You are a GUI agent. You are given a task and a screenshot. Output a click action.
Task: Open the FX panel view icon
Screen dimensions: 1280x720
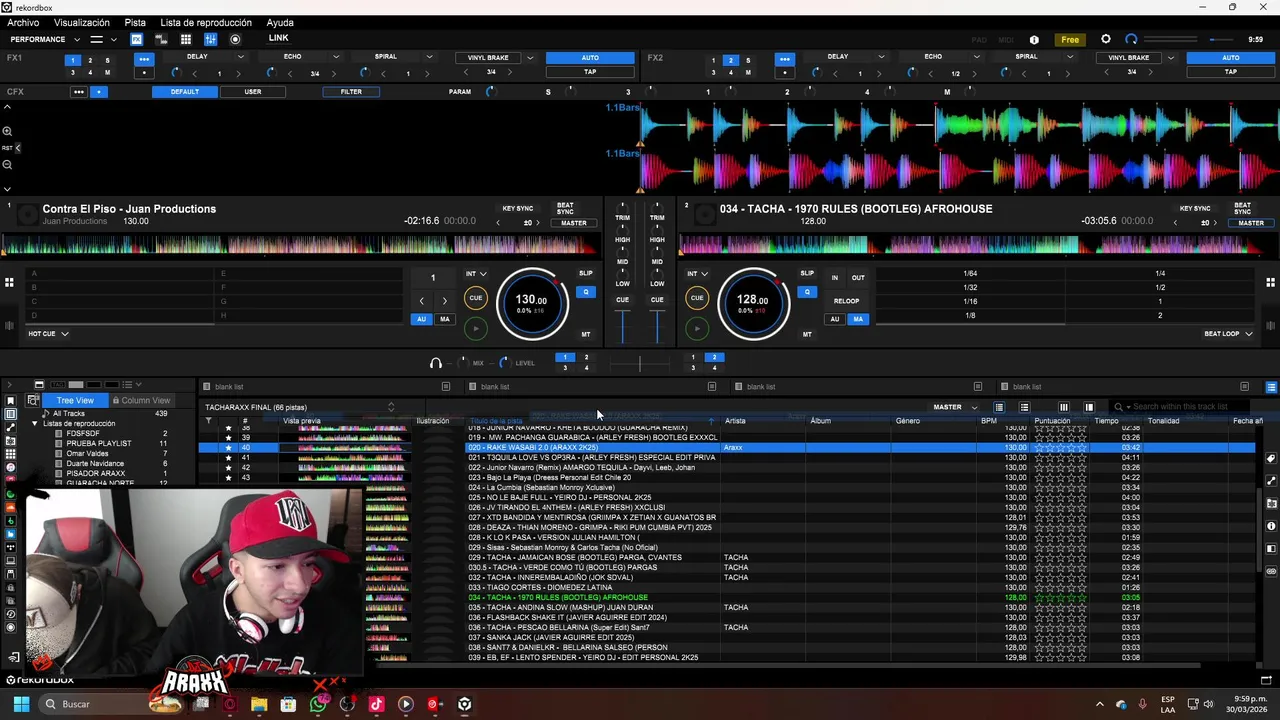coord(136,39)
